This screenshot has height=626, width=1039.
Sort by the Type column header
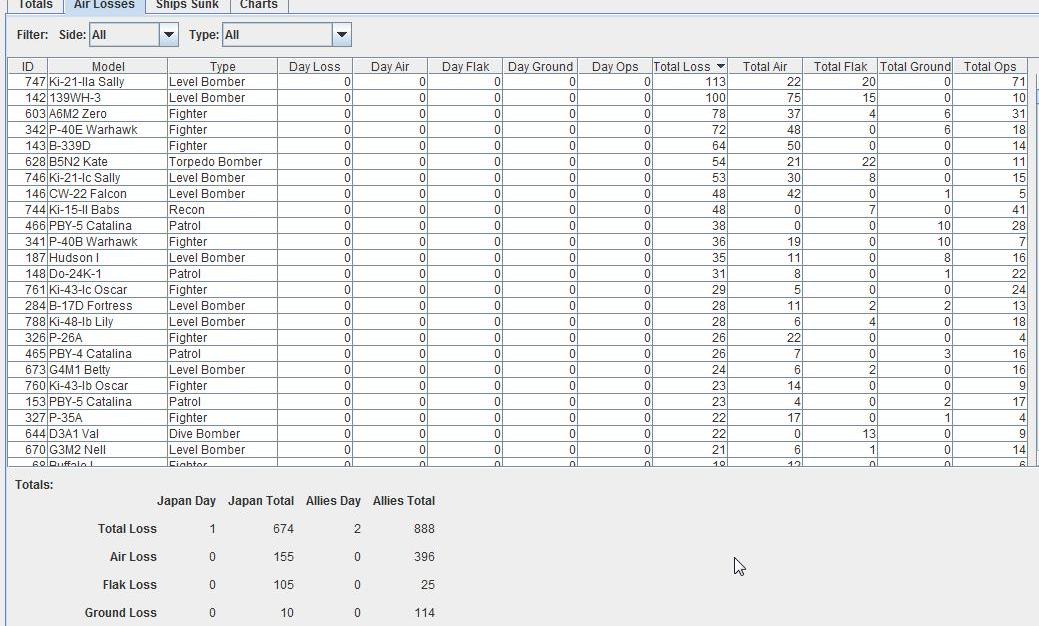click(223, 66)
